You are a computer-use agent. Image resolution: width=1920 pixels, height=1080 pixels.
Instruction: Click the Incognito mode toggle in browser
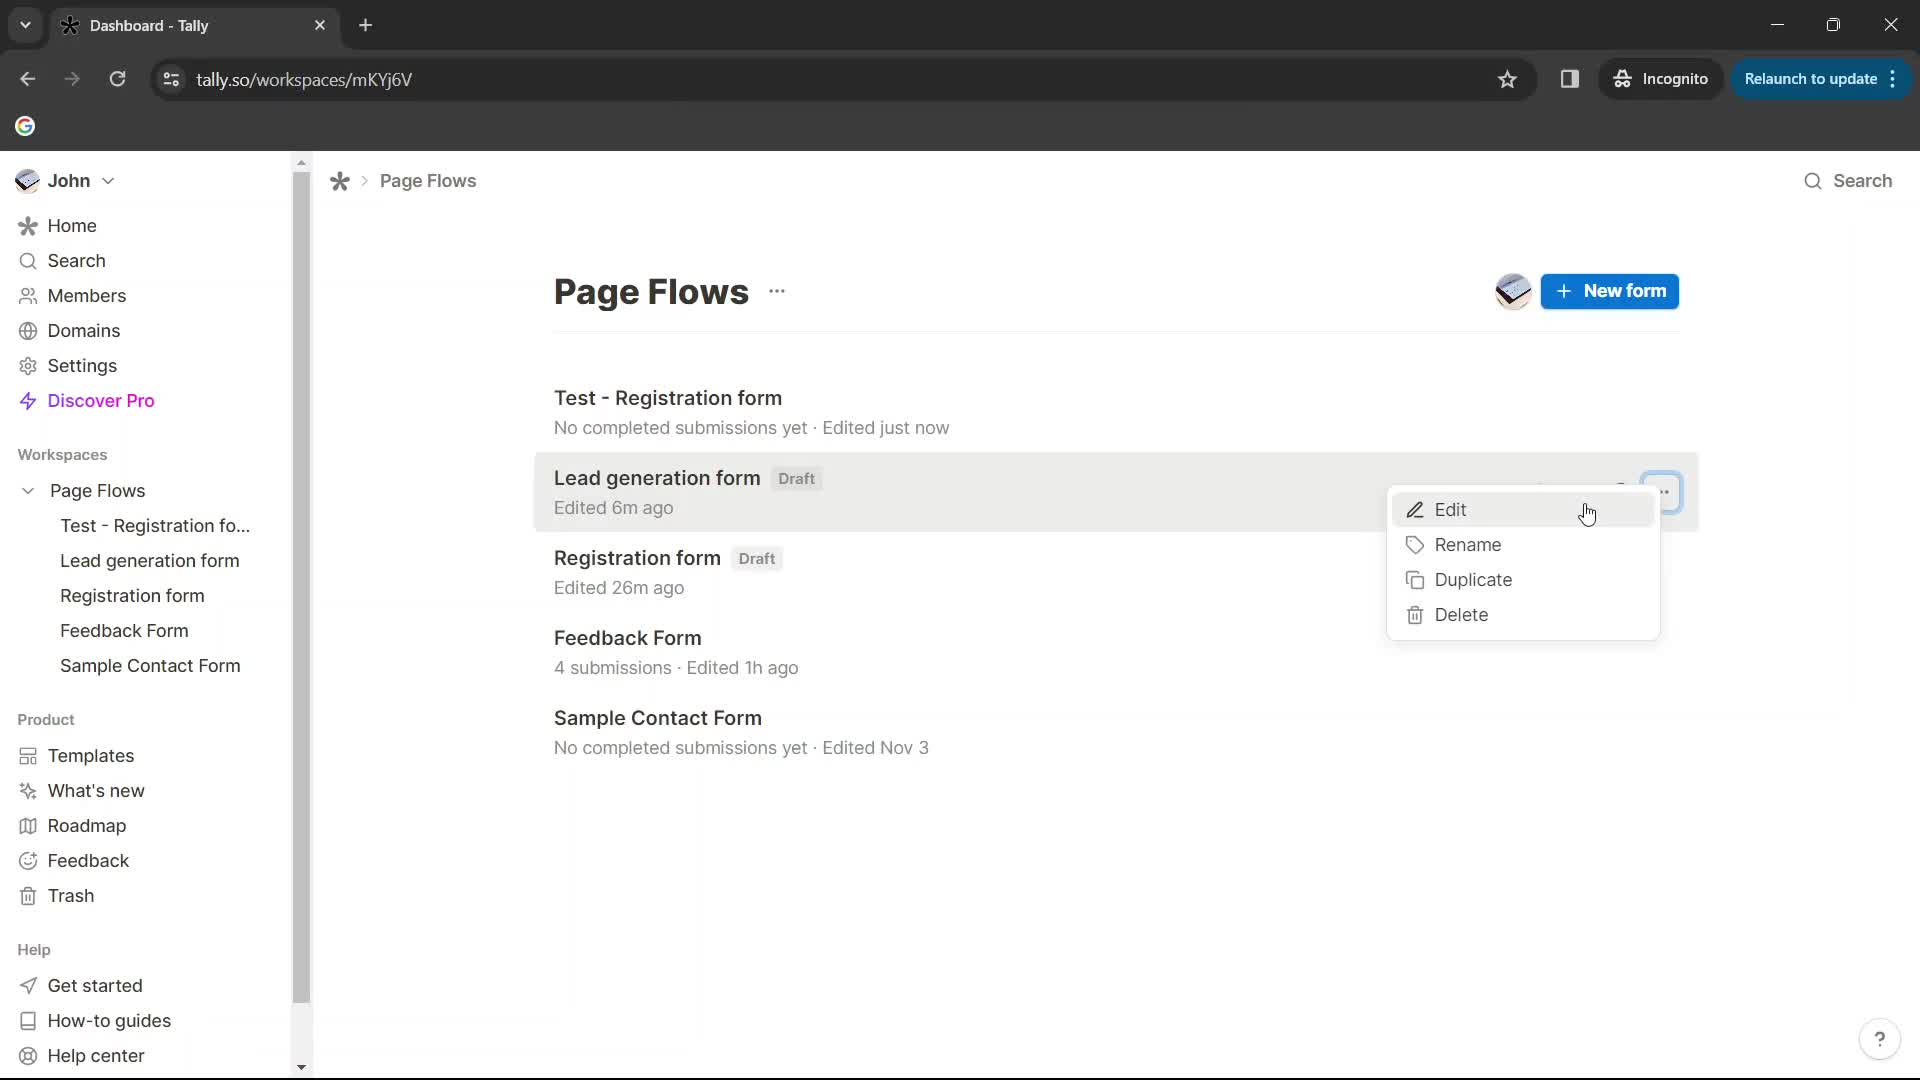[x=1665, y=79]
